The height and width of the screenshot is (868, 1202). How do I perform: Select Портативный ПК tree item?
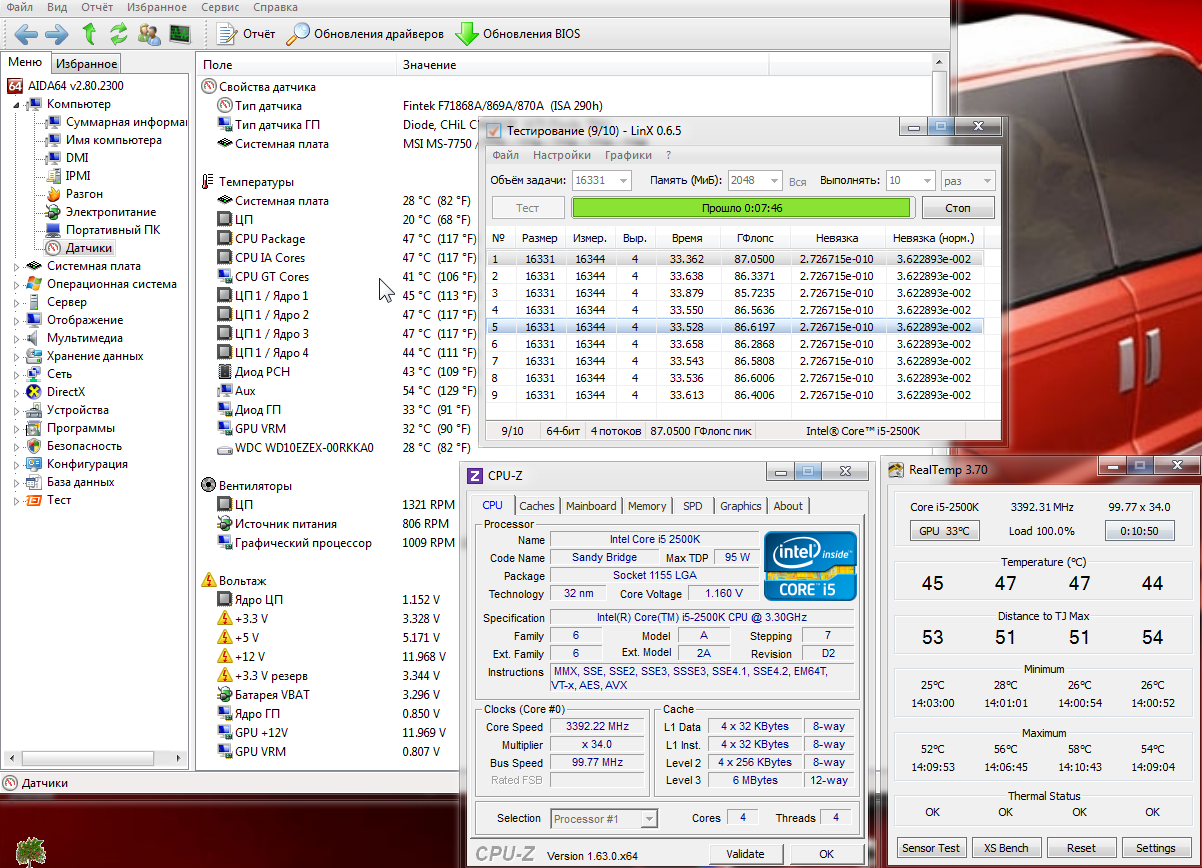[x=103, y=230]
